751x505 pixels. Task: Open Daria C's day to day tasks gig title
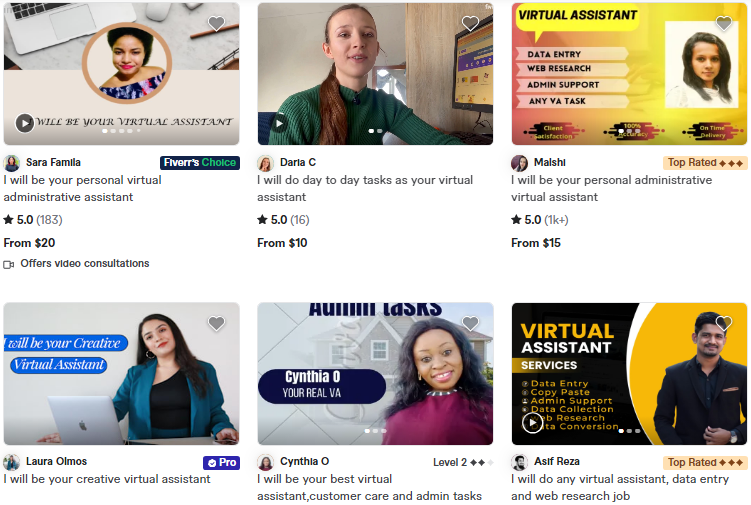click(365, 188)
